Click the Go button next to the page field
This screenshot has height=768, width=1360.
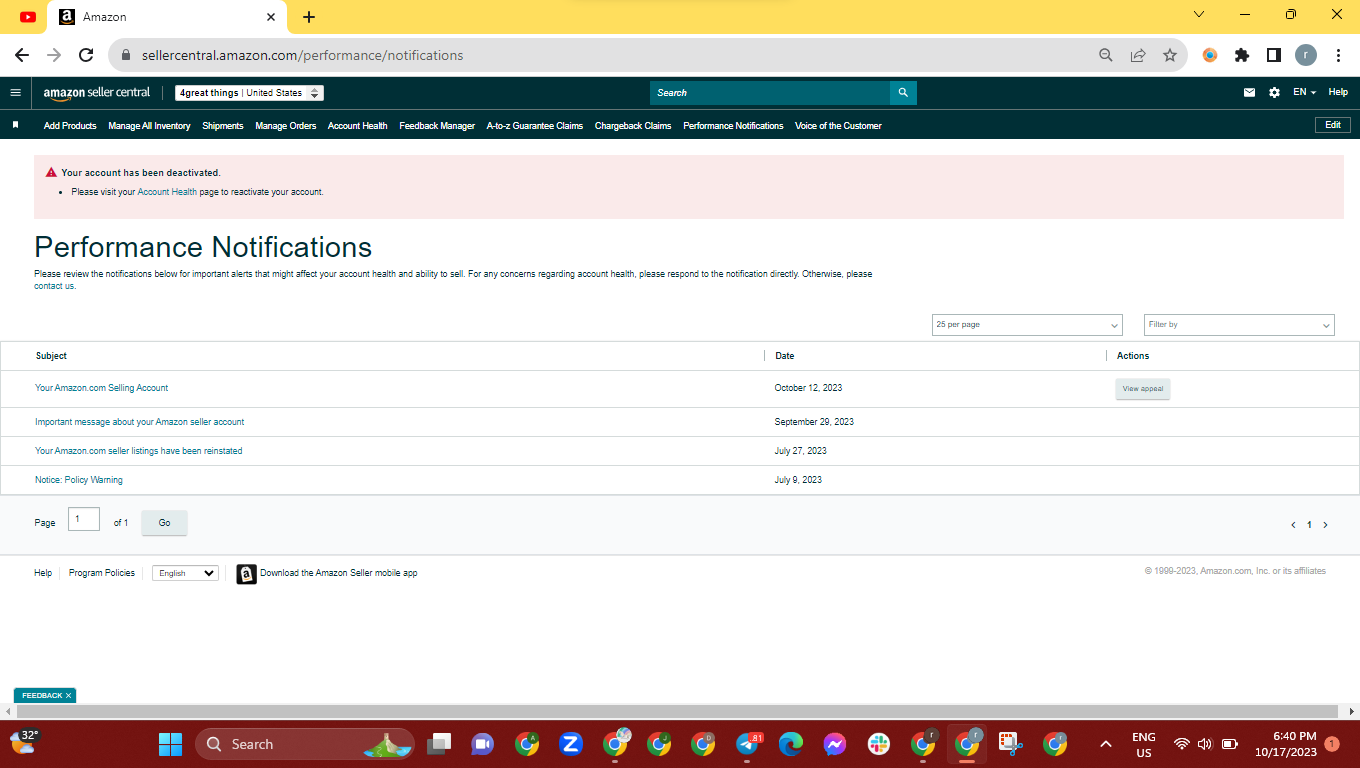pos(164,523)
